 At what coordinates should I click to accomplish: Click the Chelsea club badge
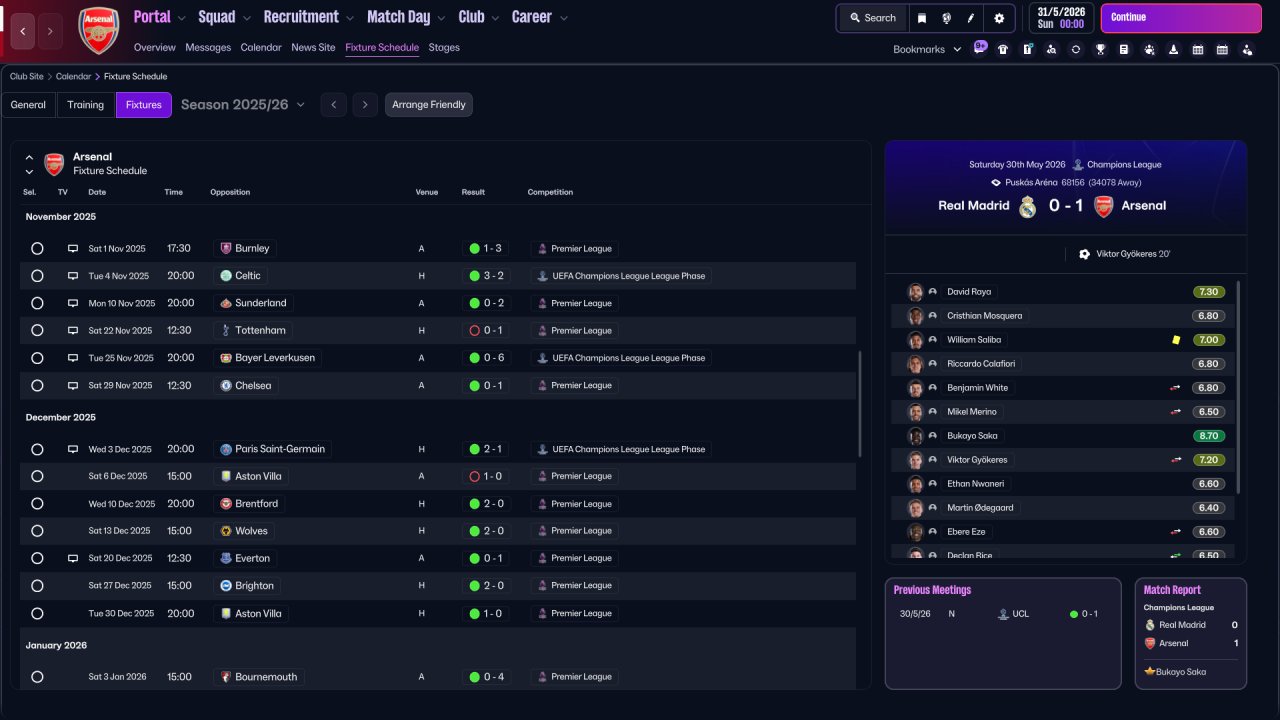click(226, 385)
